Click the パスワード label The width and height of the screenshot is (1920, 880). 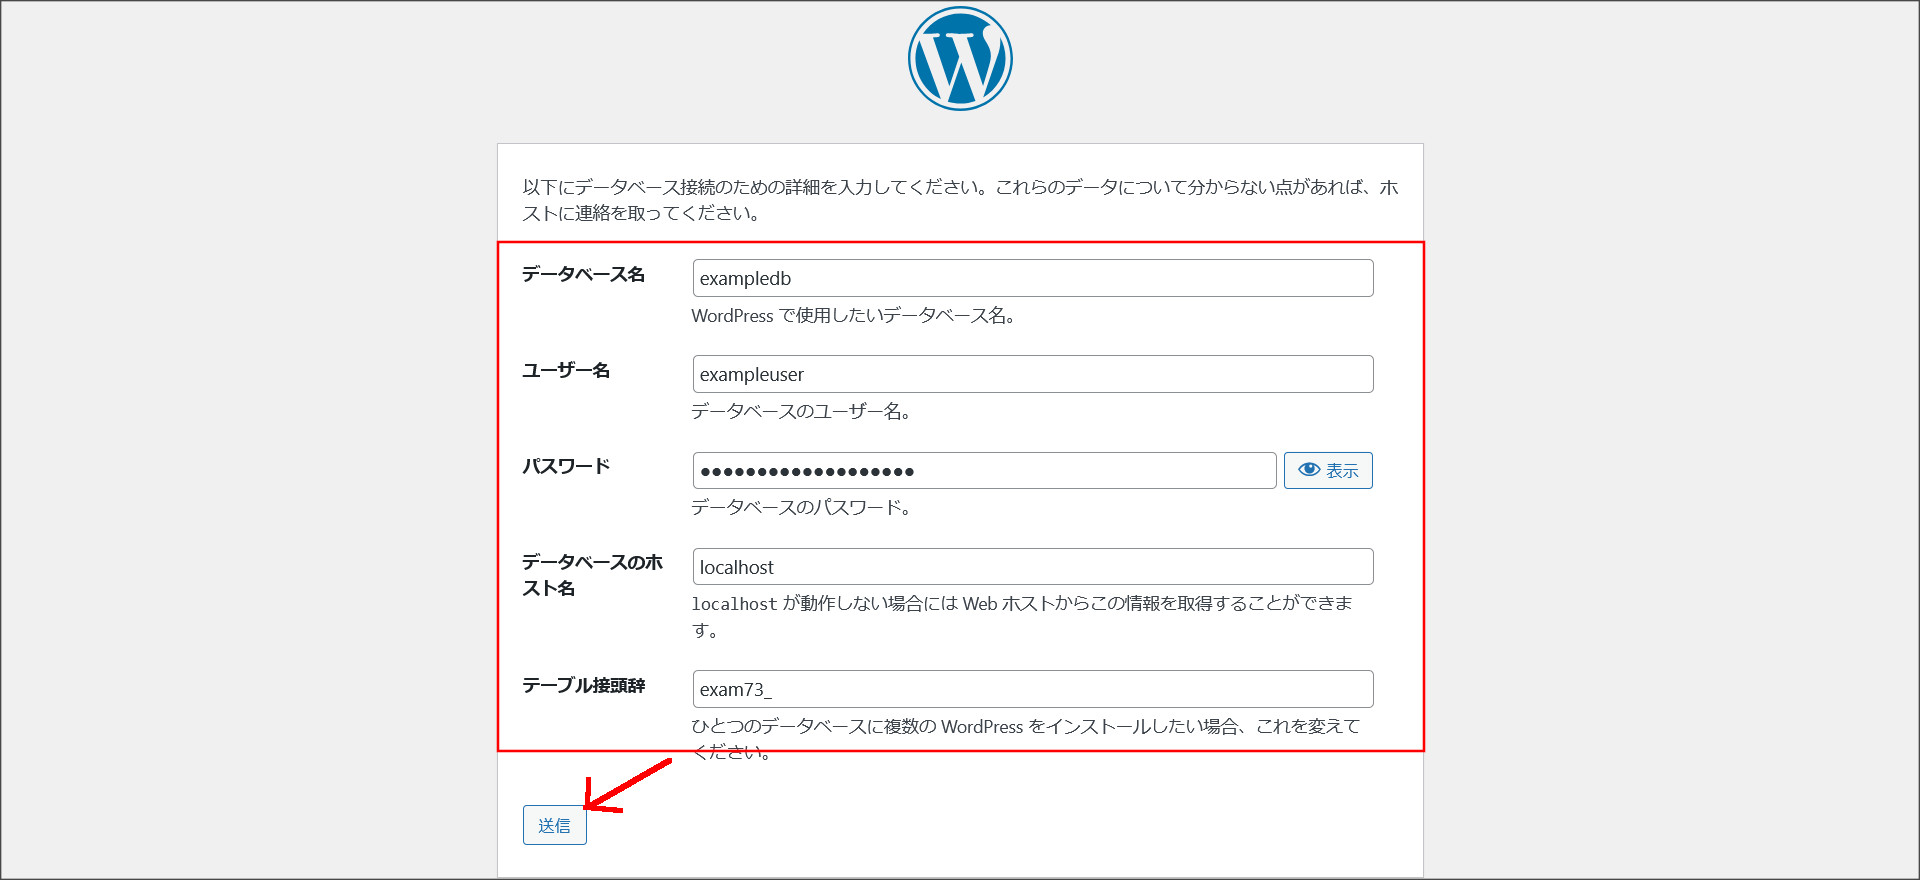[x=566, y=467]
